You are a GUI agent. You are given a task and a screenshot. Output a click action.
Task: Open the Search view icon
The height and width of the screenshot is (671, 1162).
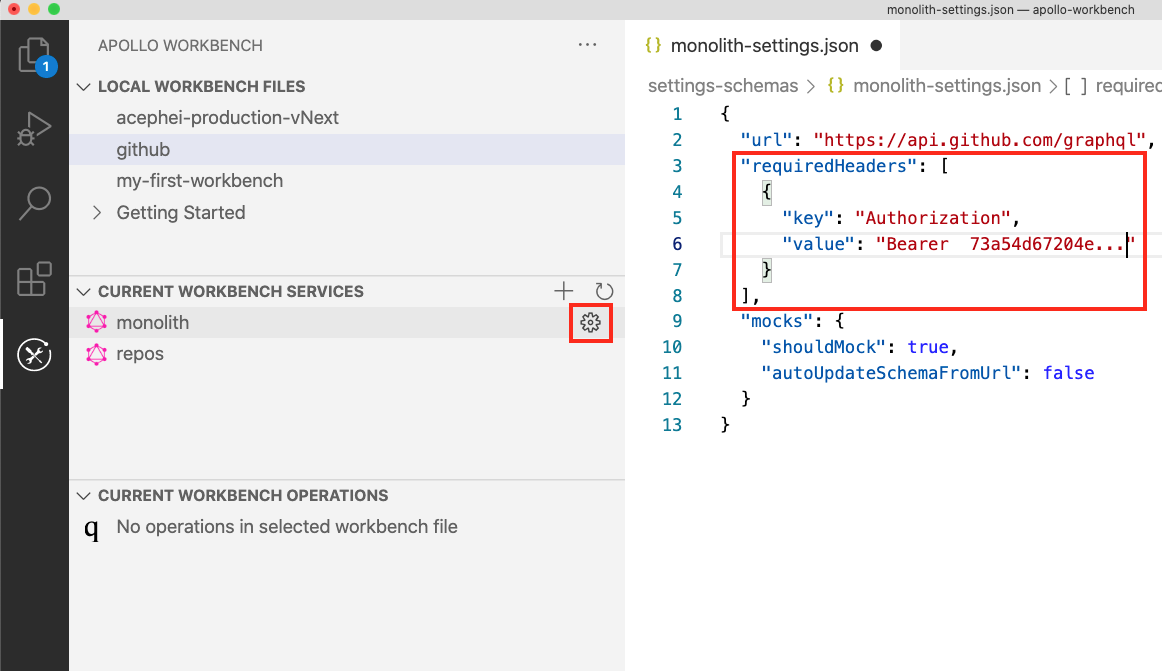[34, 203]
